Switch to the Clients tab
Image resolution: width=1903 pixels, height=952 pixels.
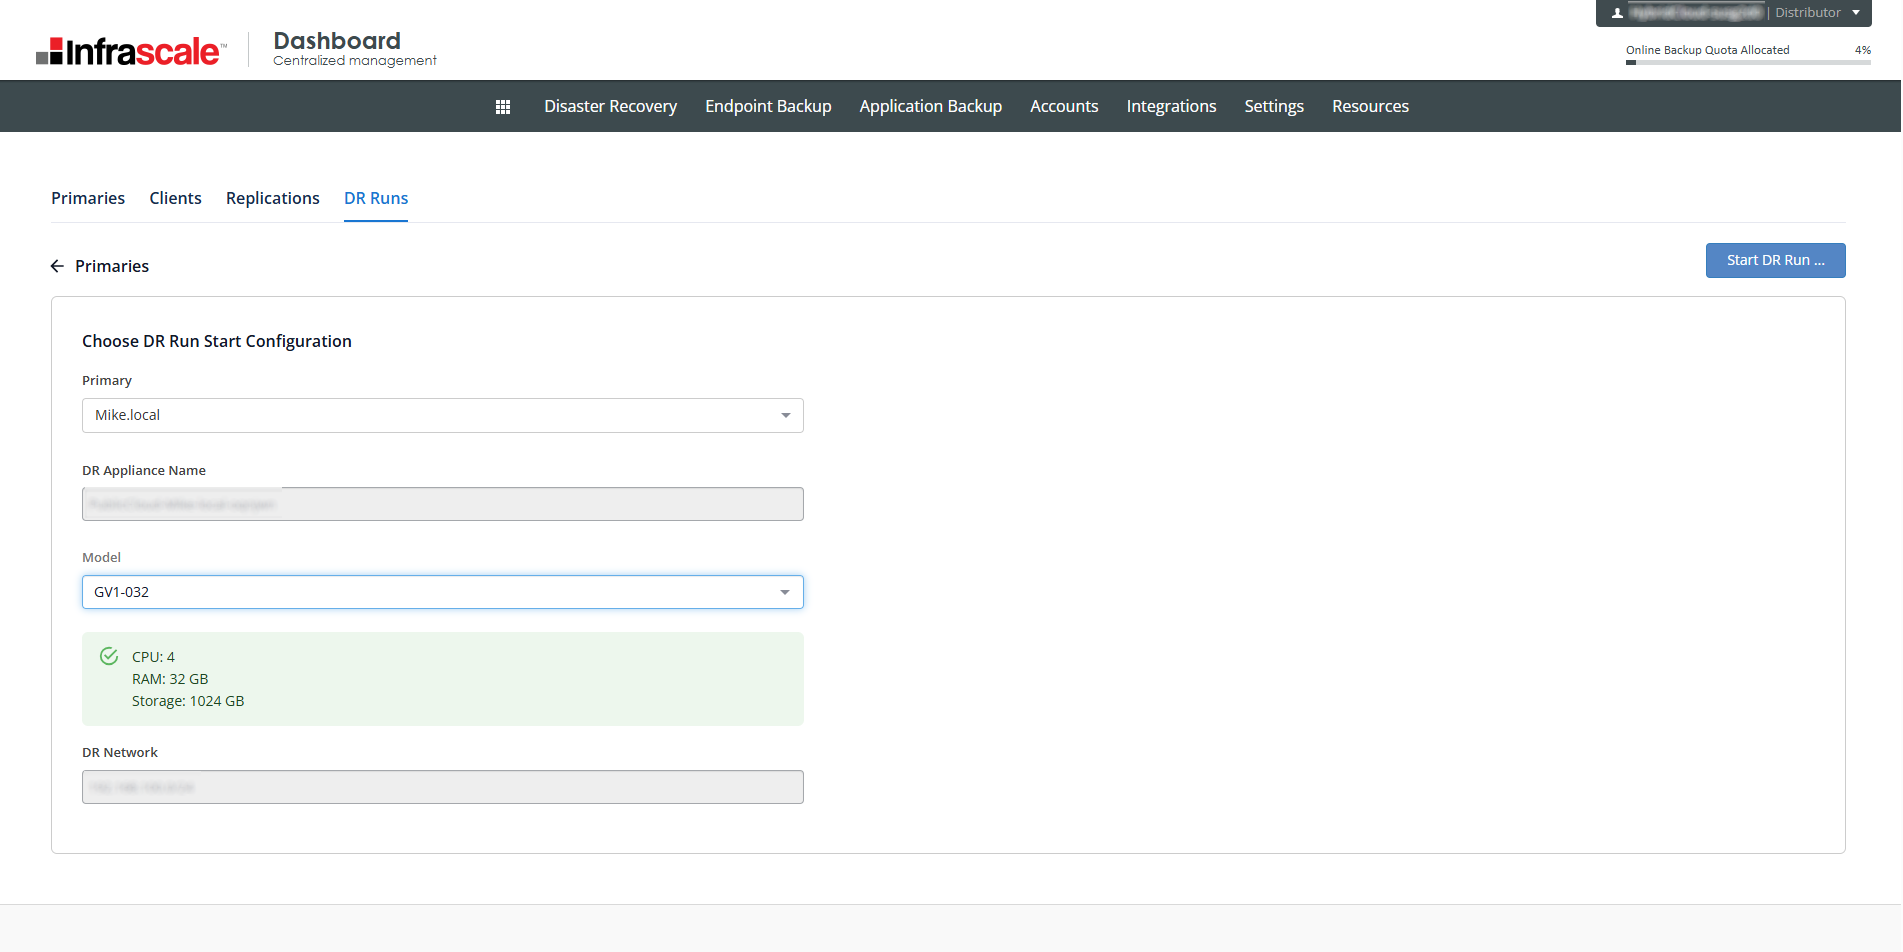pyautogui.click(x=175, y=198)
